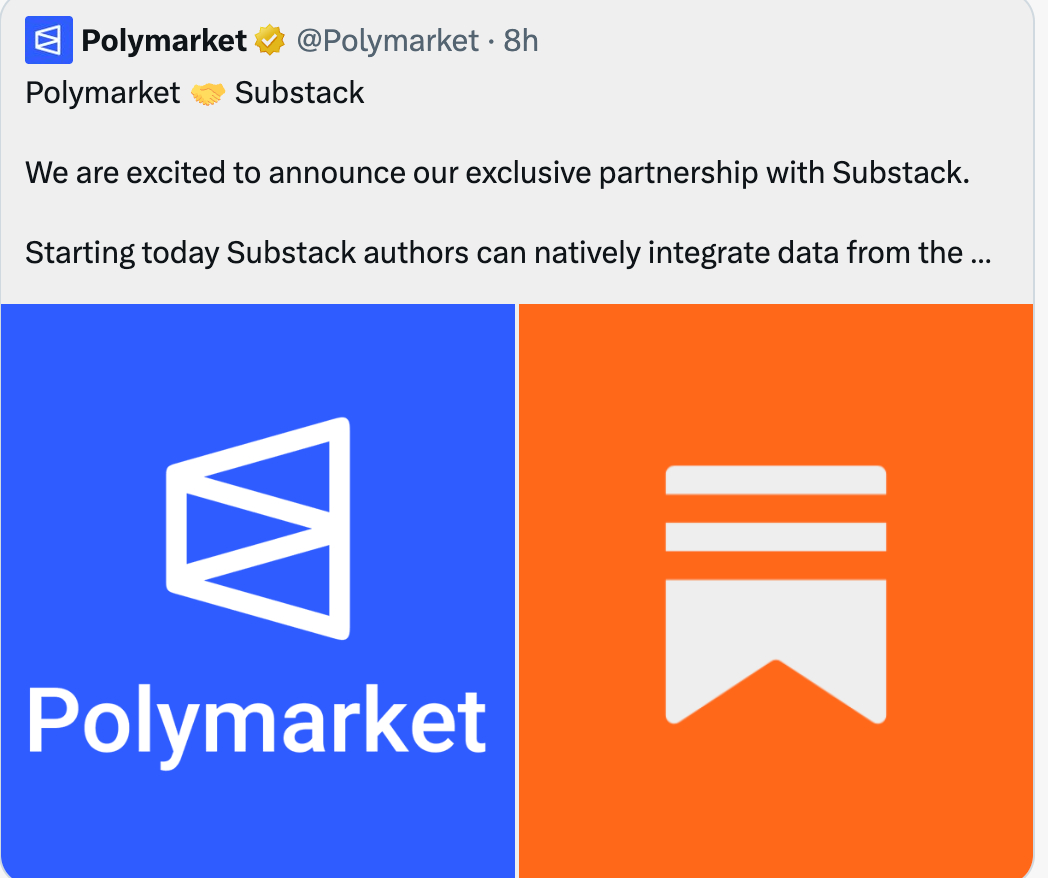Open the Polymarket display name link
The width and height of the screenshot is (1048, 878).
(x=164, y=41)
